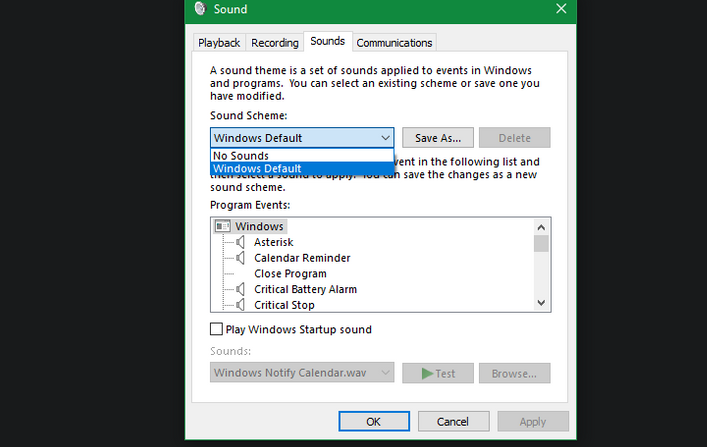The width and height of the screenshot is (707, 447).
Task: Click the speaker icon beside Critical Stop
Action: click(240, 305)
